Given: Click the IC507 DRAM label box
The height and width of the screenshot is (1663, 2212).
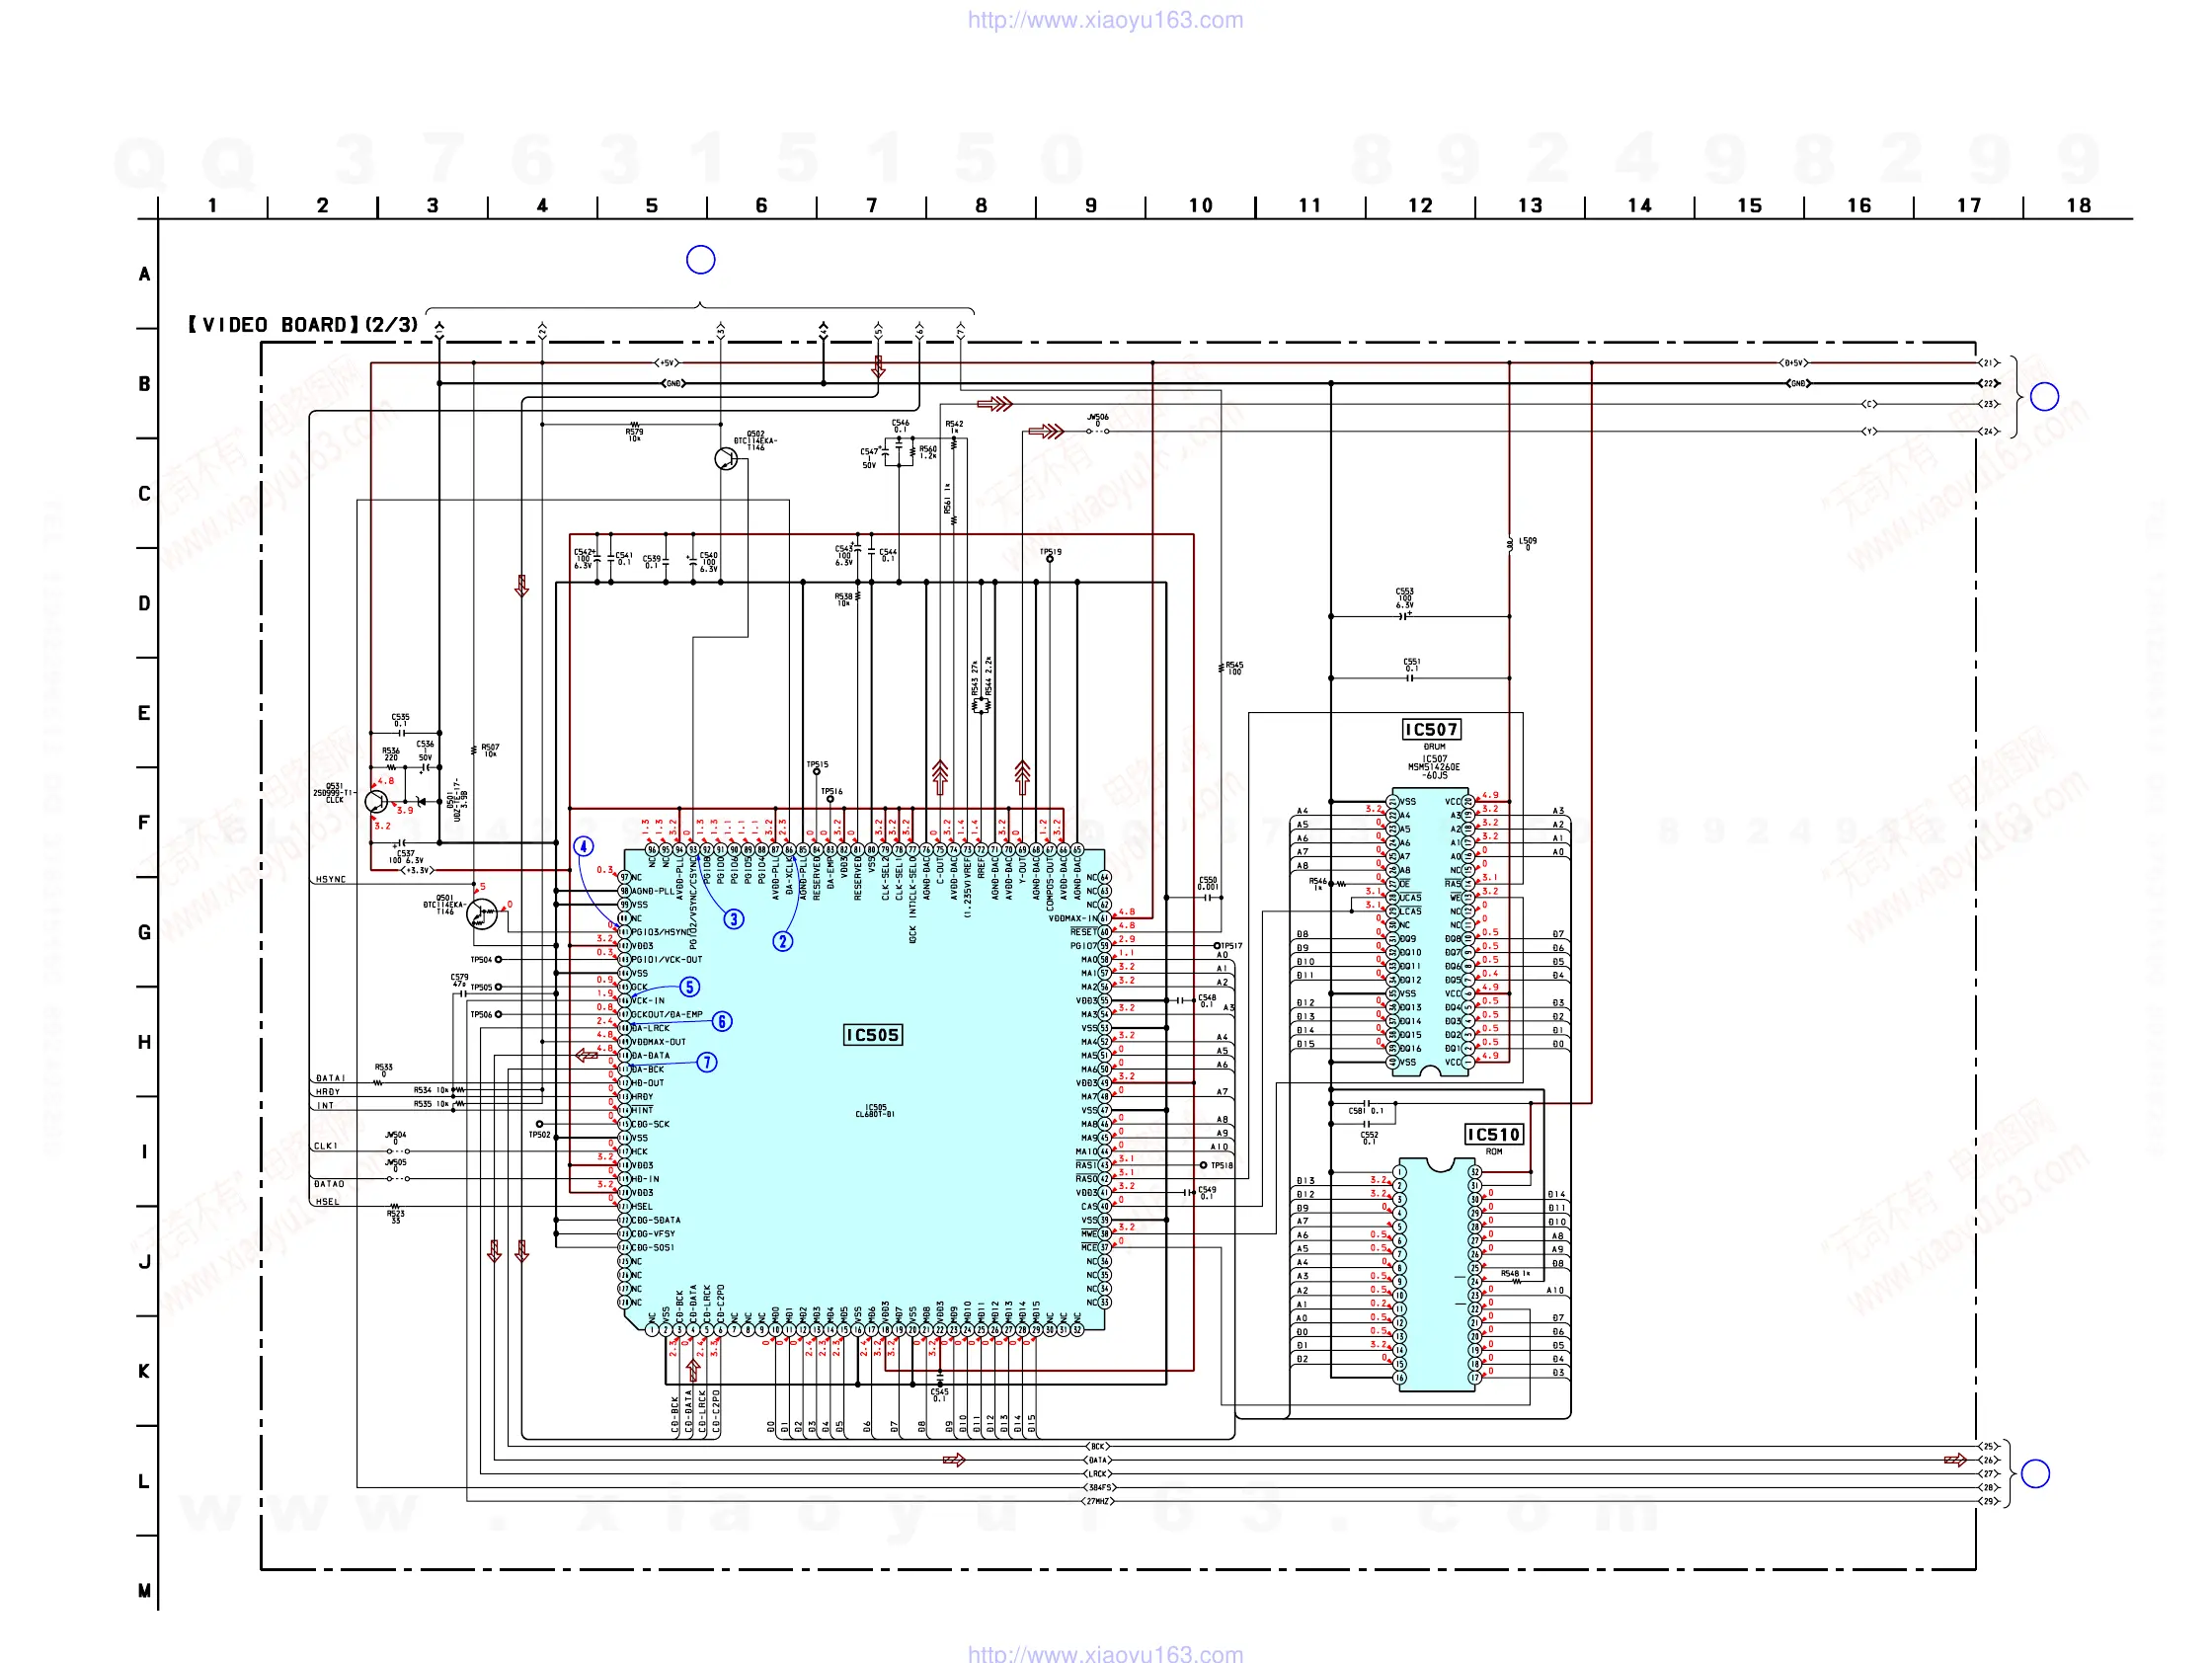Looking at the screenshot, I should coord(1431,729).
